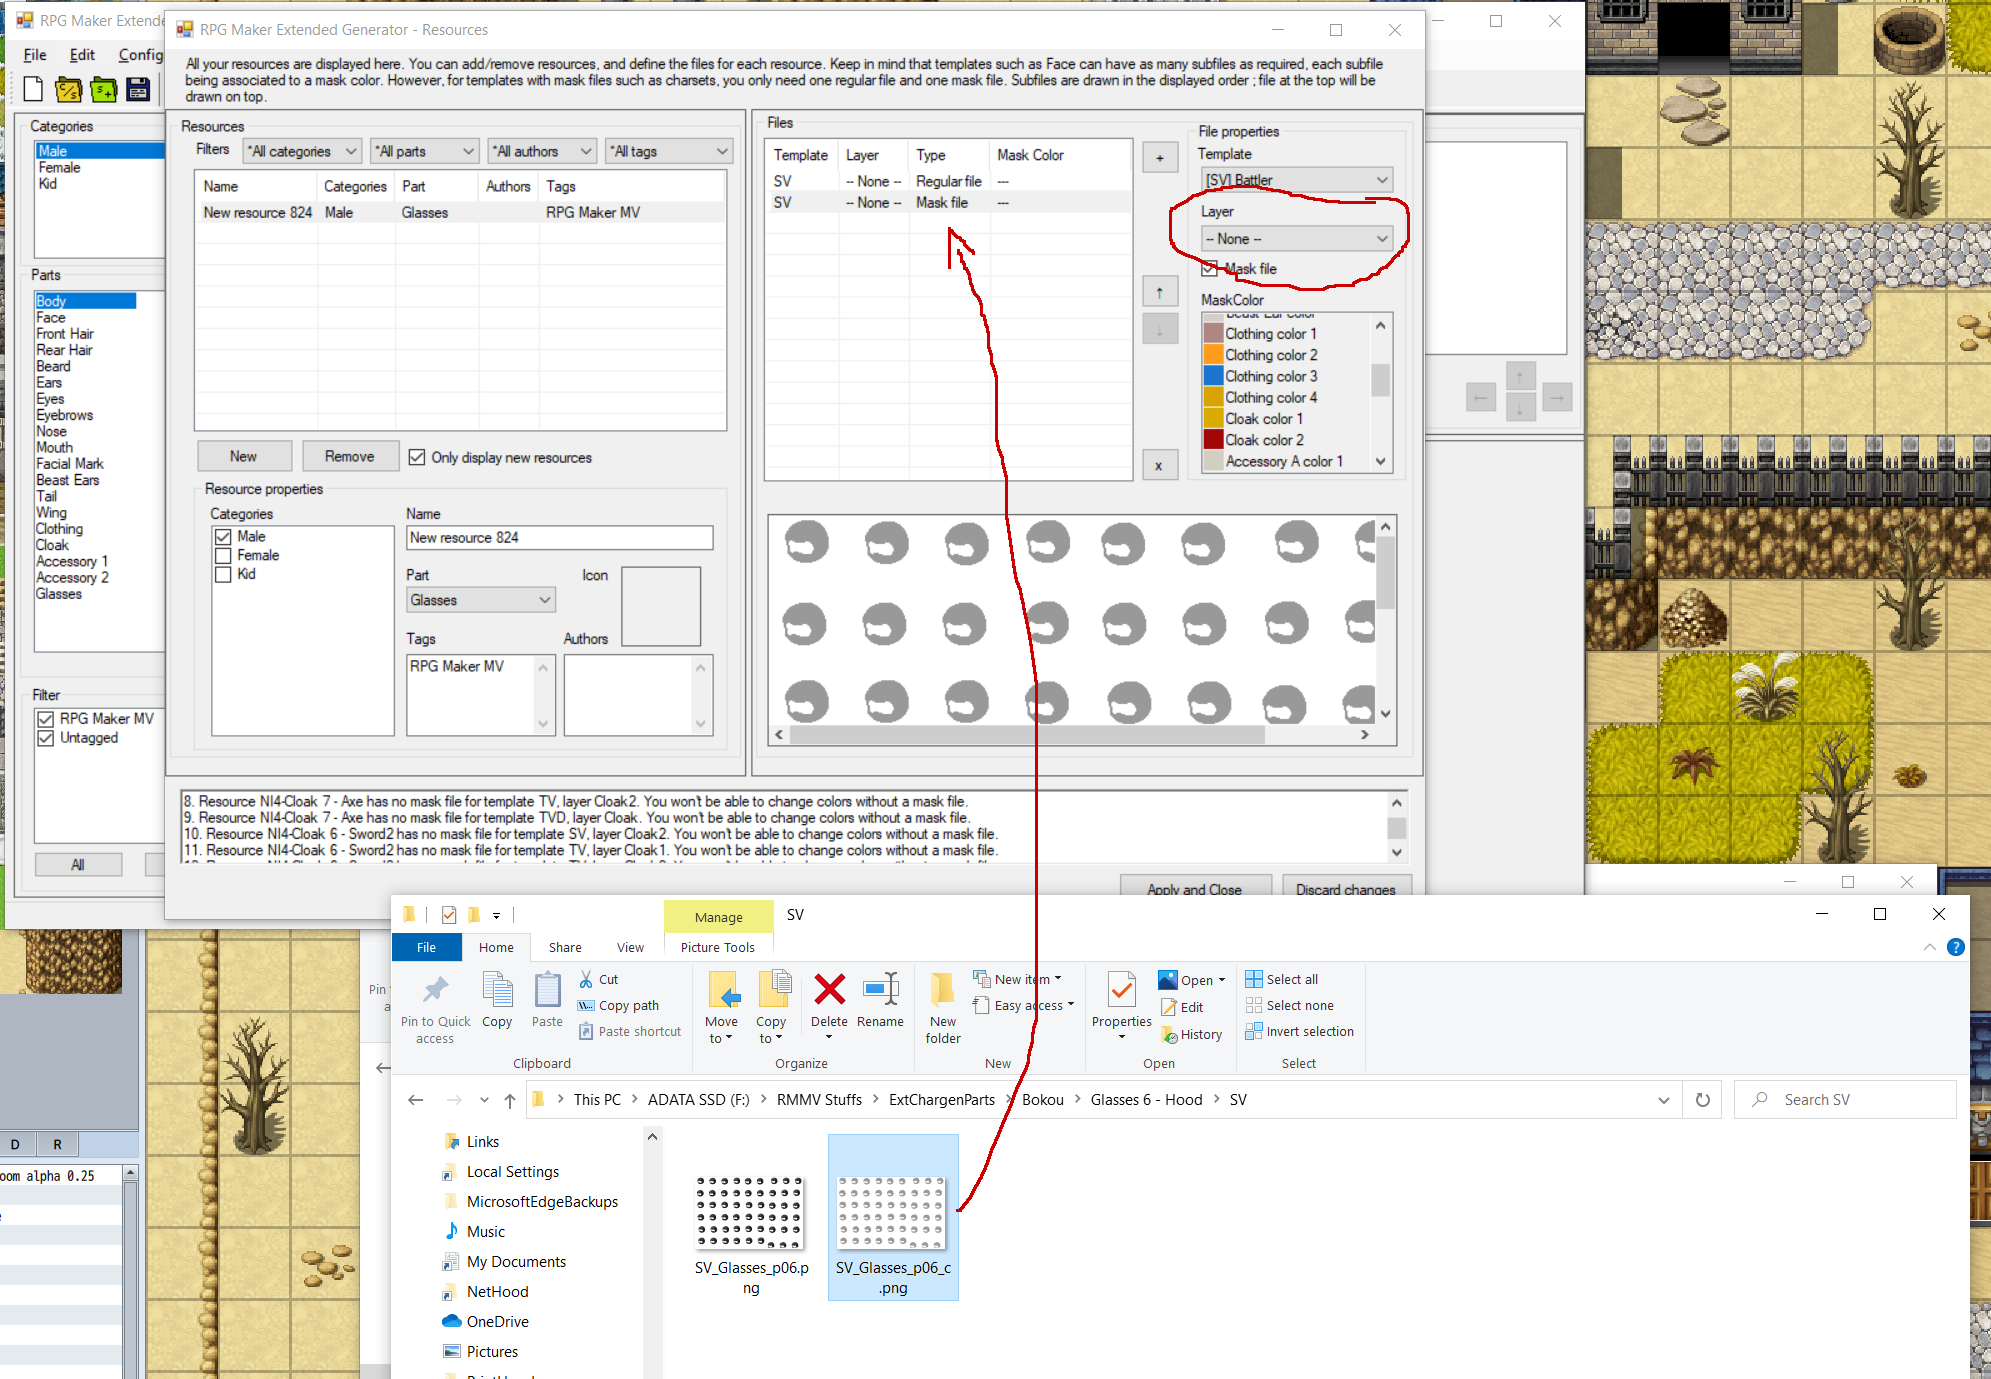
Task: Click the All button under Filter
Action: (78, 865)
